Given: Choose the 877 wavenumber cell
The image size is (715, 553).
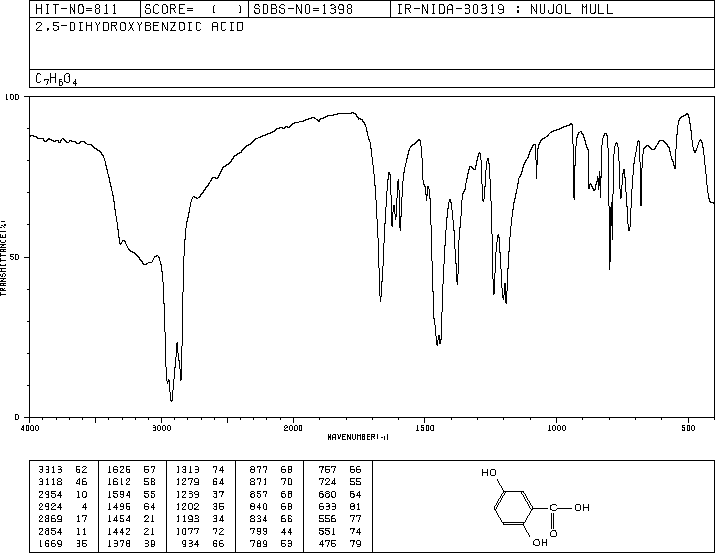Looking at the screenshot, I should (x=259, y=470).
